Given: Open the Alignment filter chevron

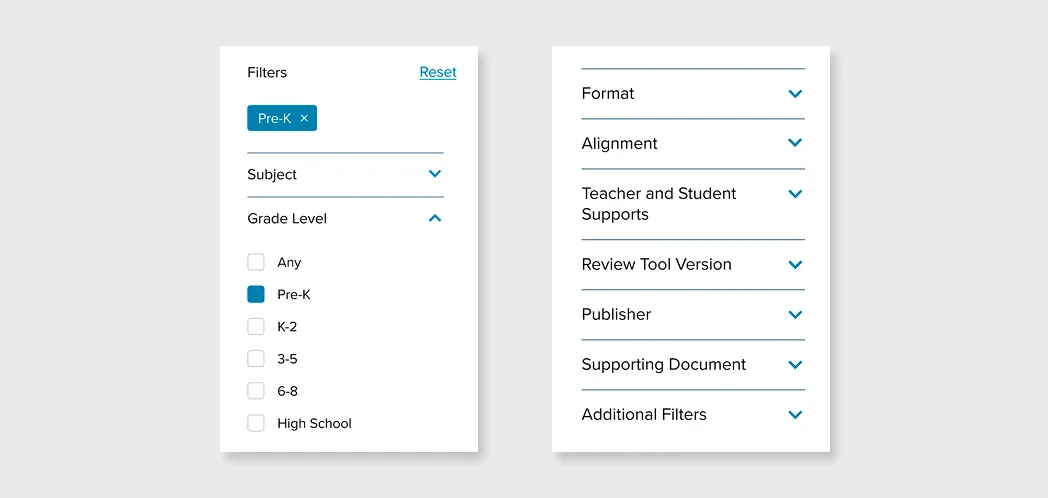Looking at the screenshot, I should [x=795, y=143].
